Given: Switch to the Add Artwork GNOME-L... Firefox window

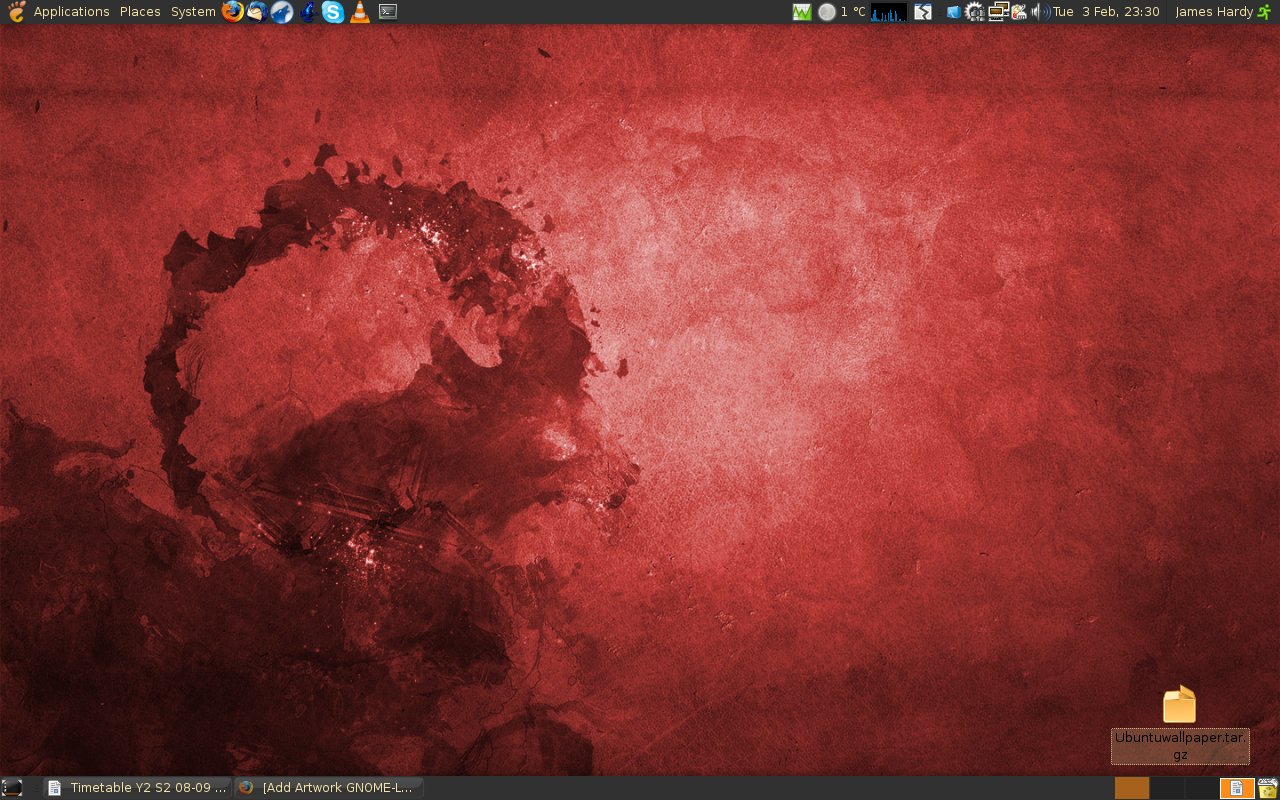Looking at the screenshot, I should click(329, 788).
